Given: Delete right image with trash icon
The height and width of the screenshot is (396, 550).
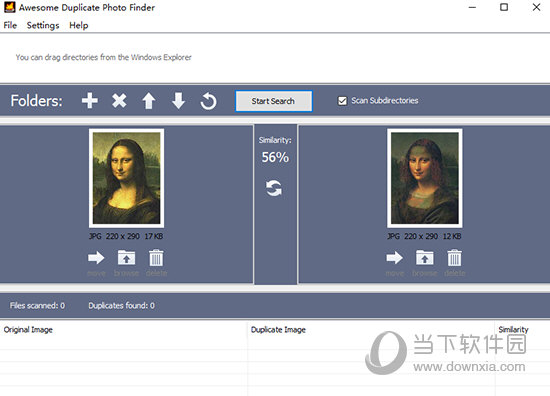Looking at the screenshot, I should coord(454,258).
